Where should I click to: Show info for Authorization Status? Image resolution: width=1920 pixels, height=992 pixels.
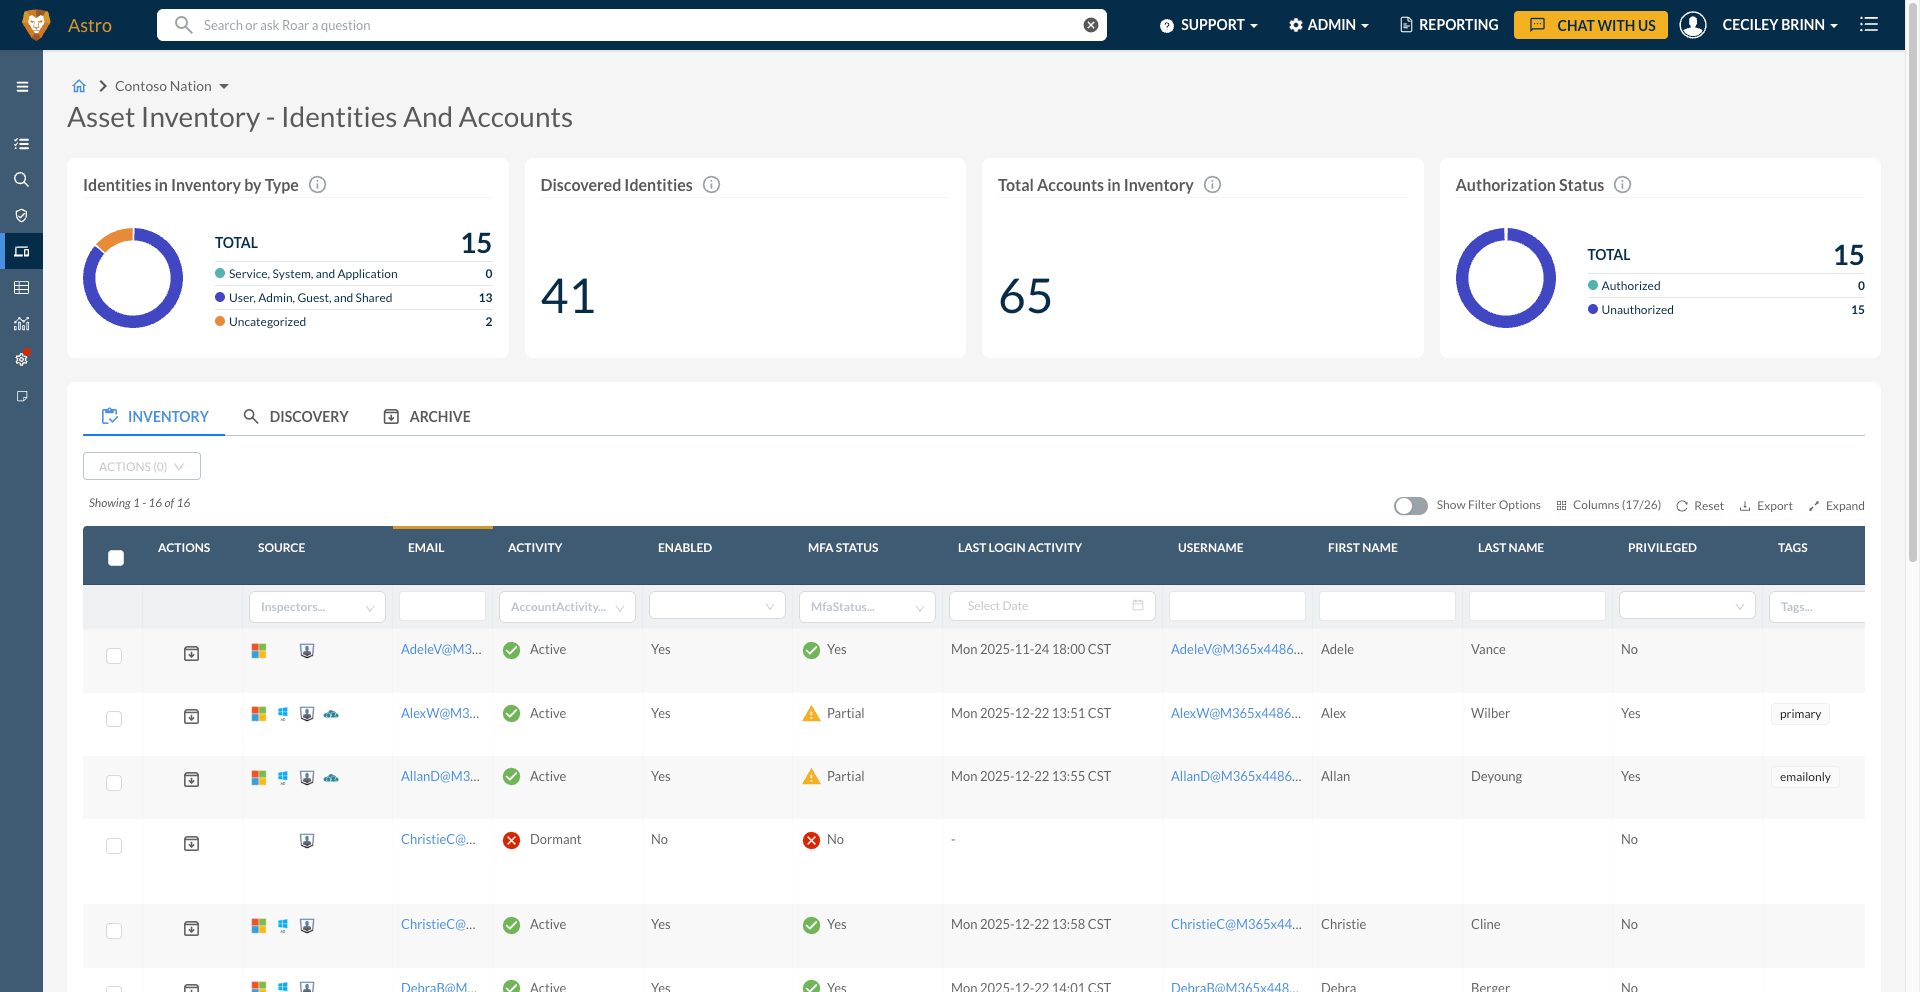[x=1623, y=185]
